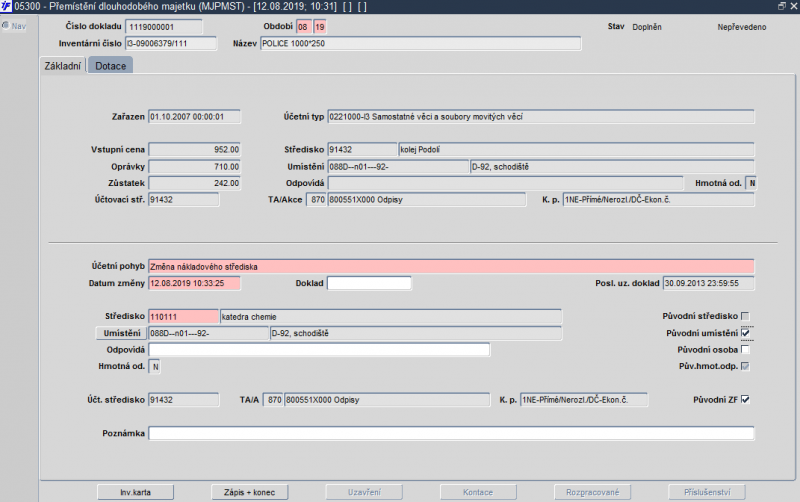This screenshot has width=800, height=502.
Task: Select the Účetní pohyb field
Action: pyautogui.click(x=451, y=267)
